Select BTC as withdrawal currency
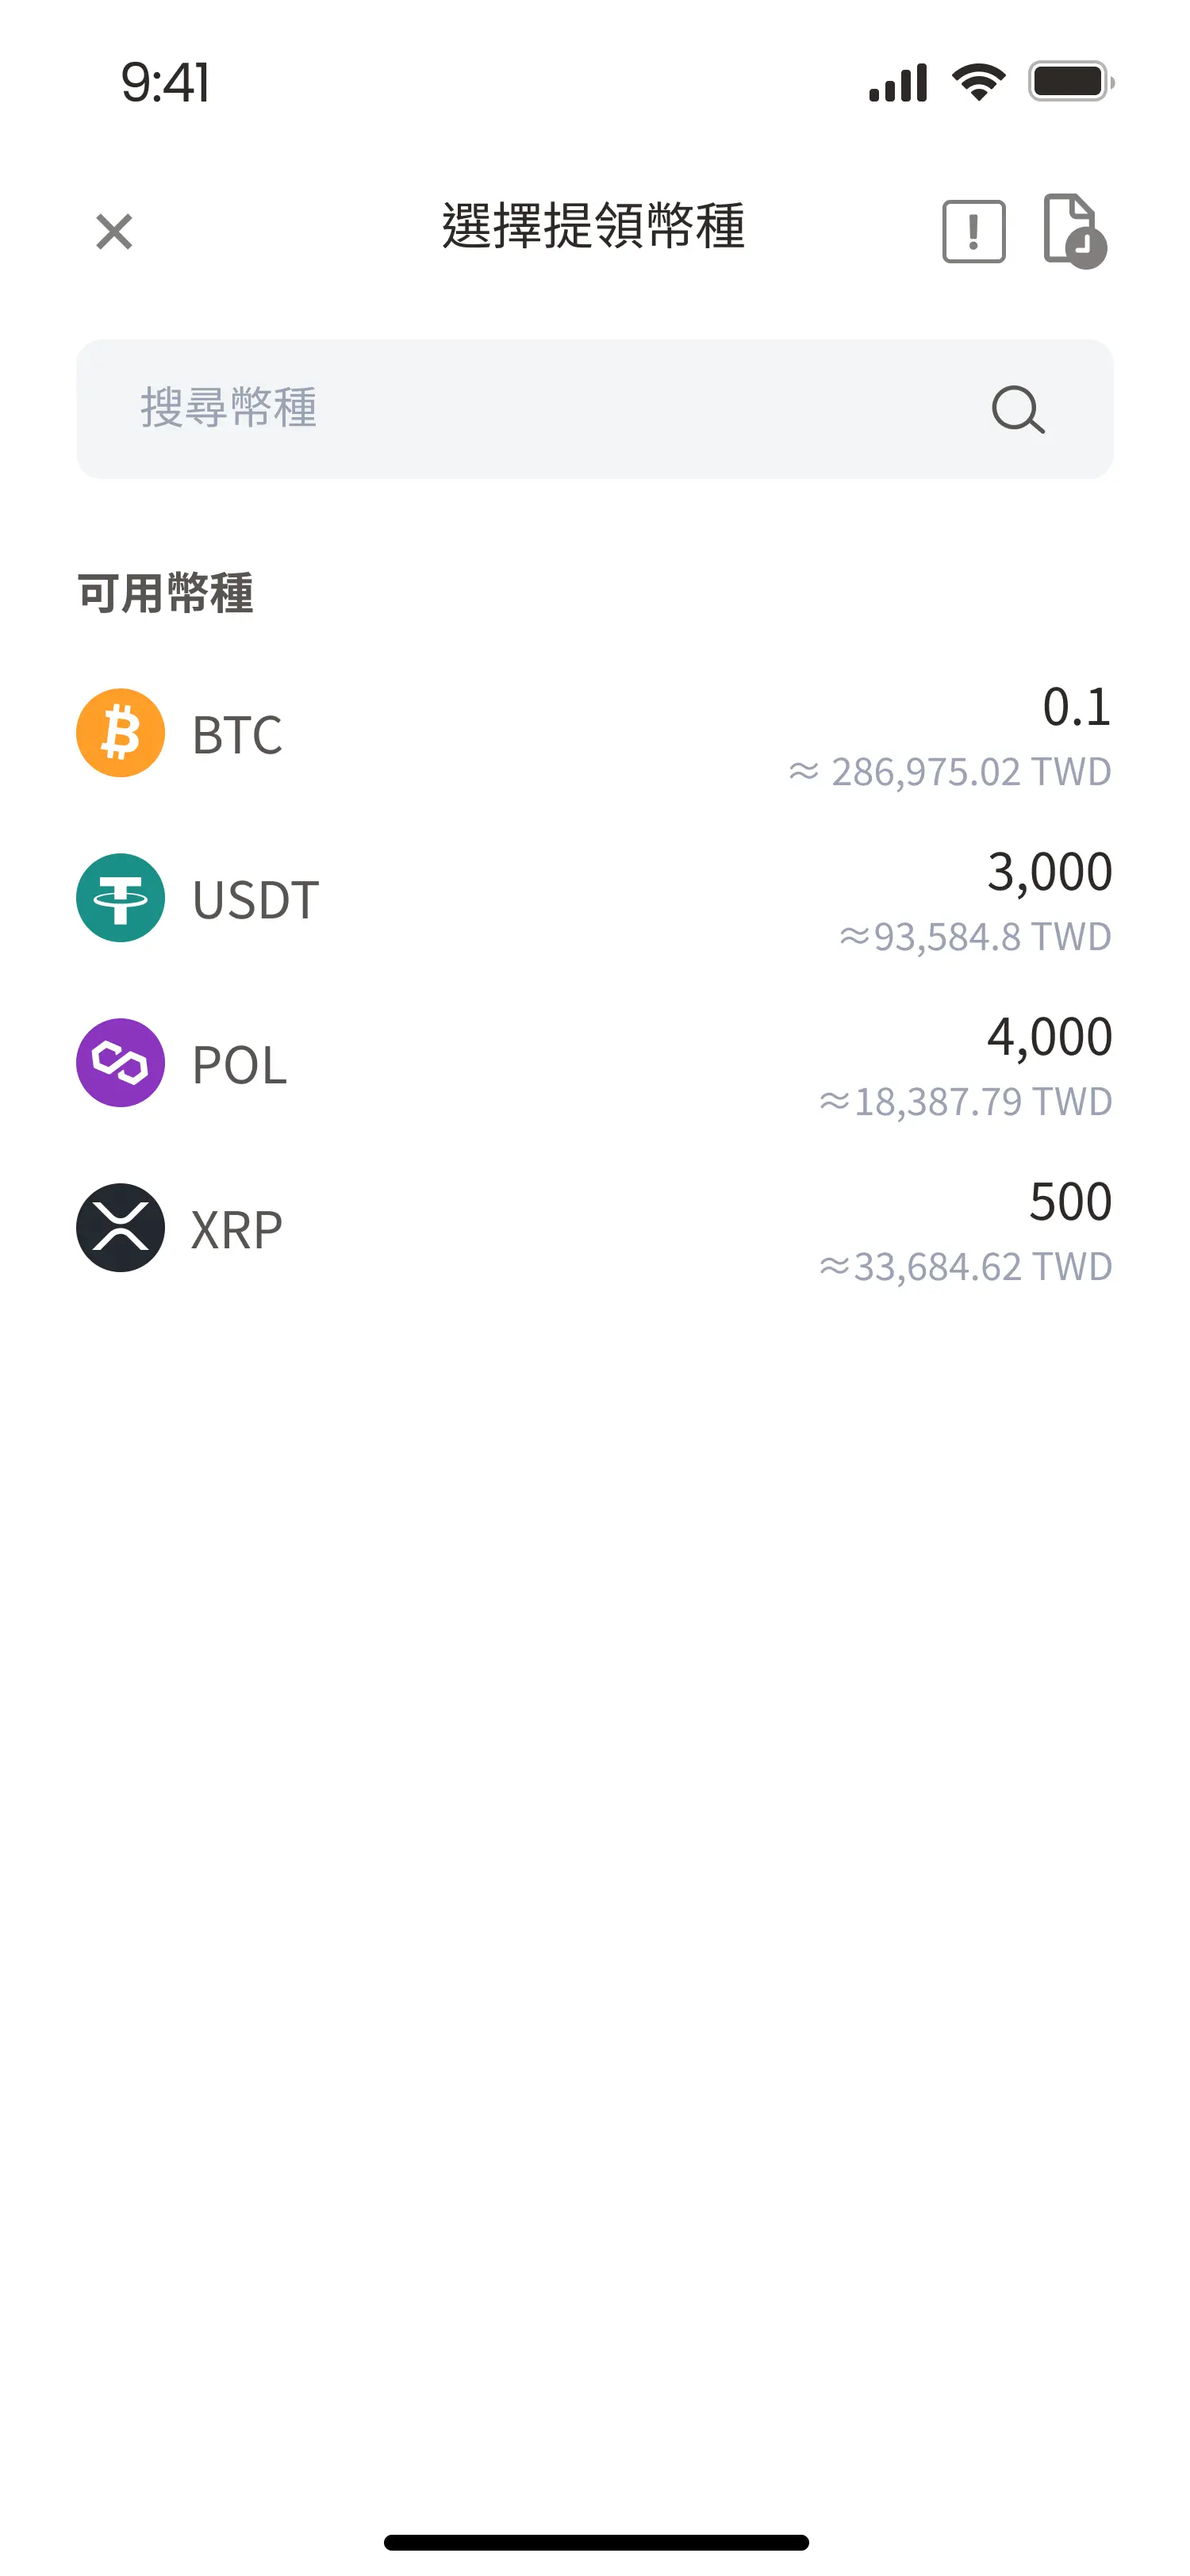 [237, 735]
